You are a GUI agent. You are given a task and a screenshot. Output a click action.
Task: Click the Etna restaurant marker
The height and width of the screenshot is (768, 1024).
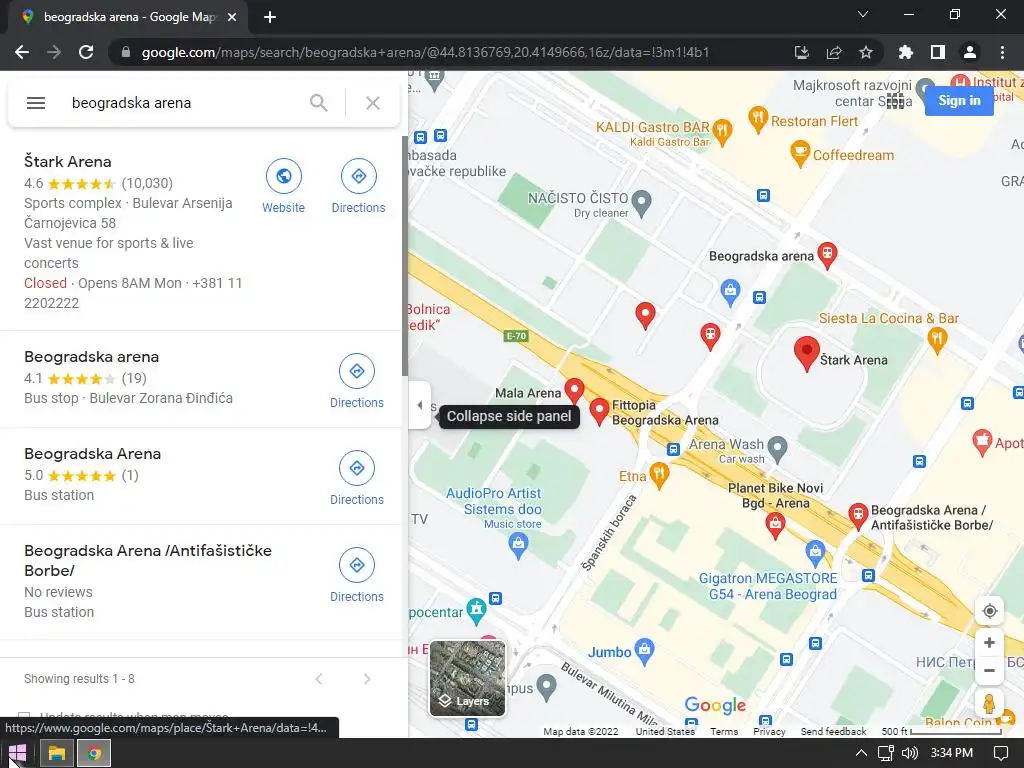tap(660, 475)
